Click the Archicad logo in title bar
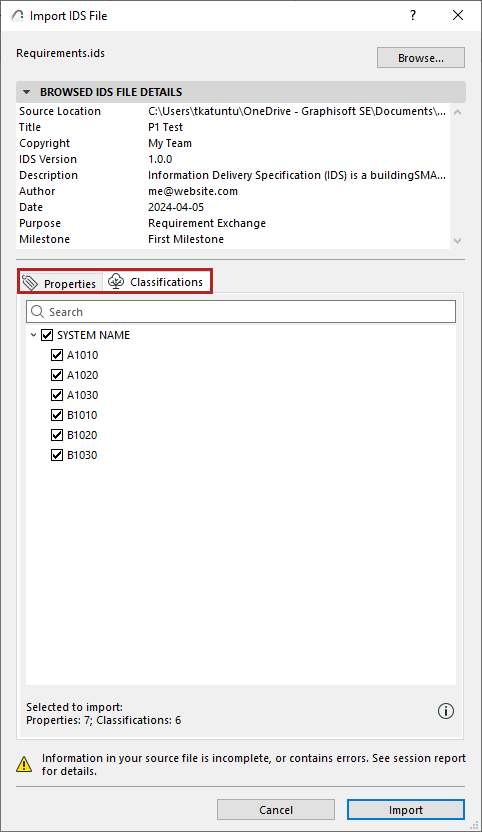The width and height of the screenshot is (482, 832). tap(18, 16)
